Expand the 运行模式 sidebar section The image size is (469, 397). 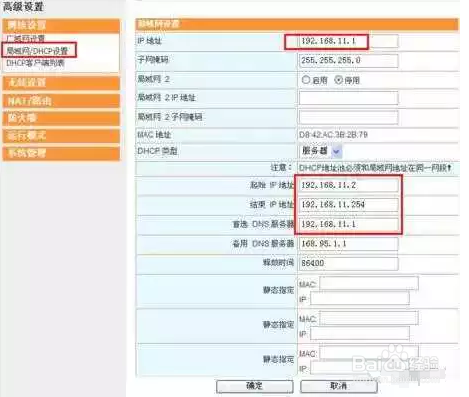(61, 136)
